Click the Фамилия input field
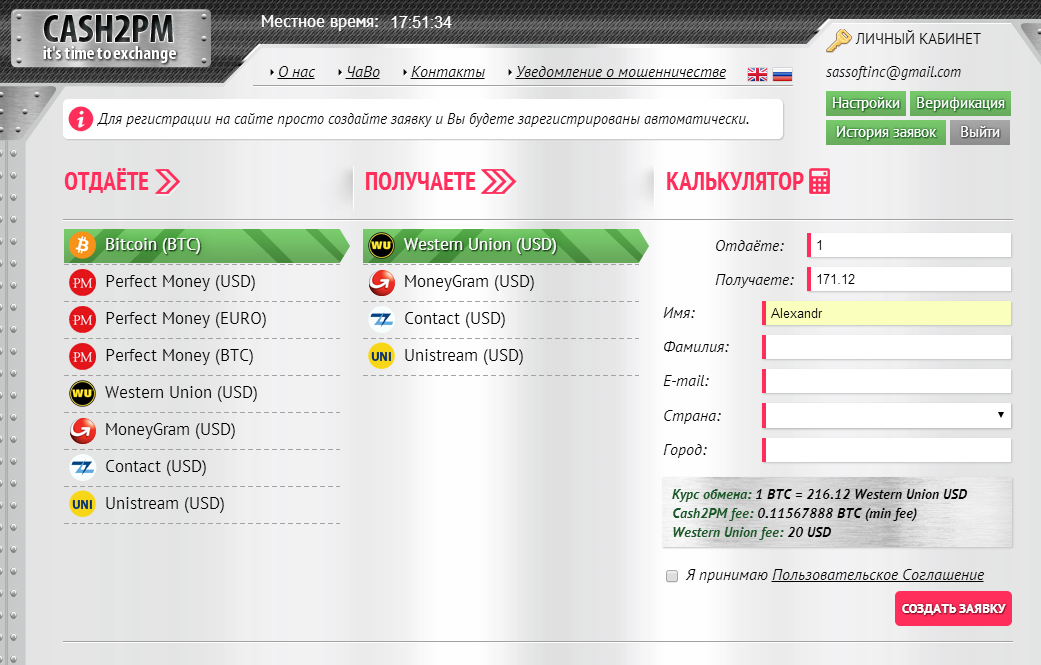The height and width of the screenshot is (665, 1041). [x=887, y=347]
